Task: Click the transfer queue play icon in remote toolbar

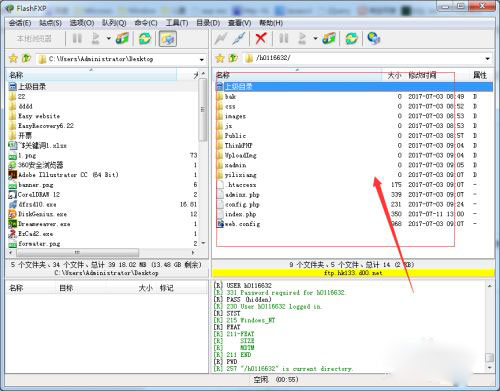Action: click(x=302, y=38)
